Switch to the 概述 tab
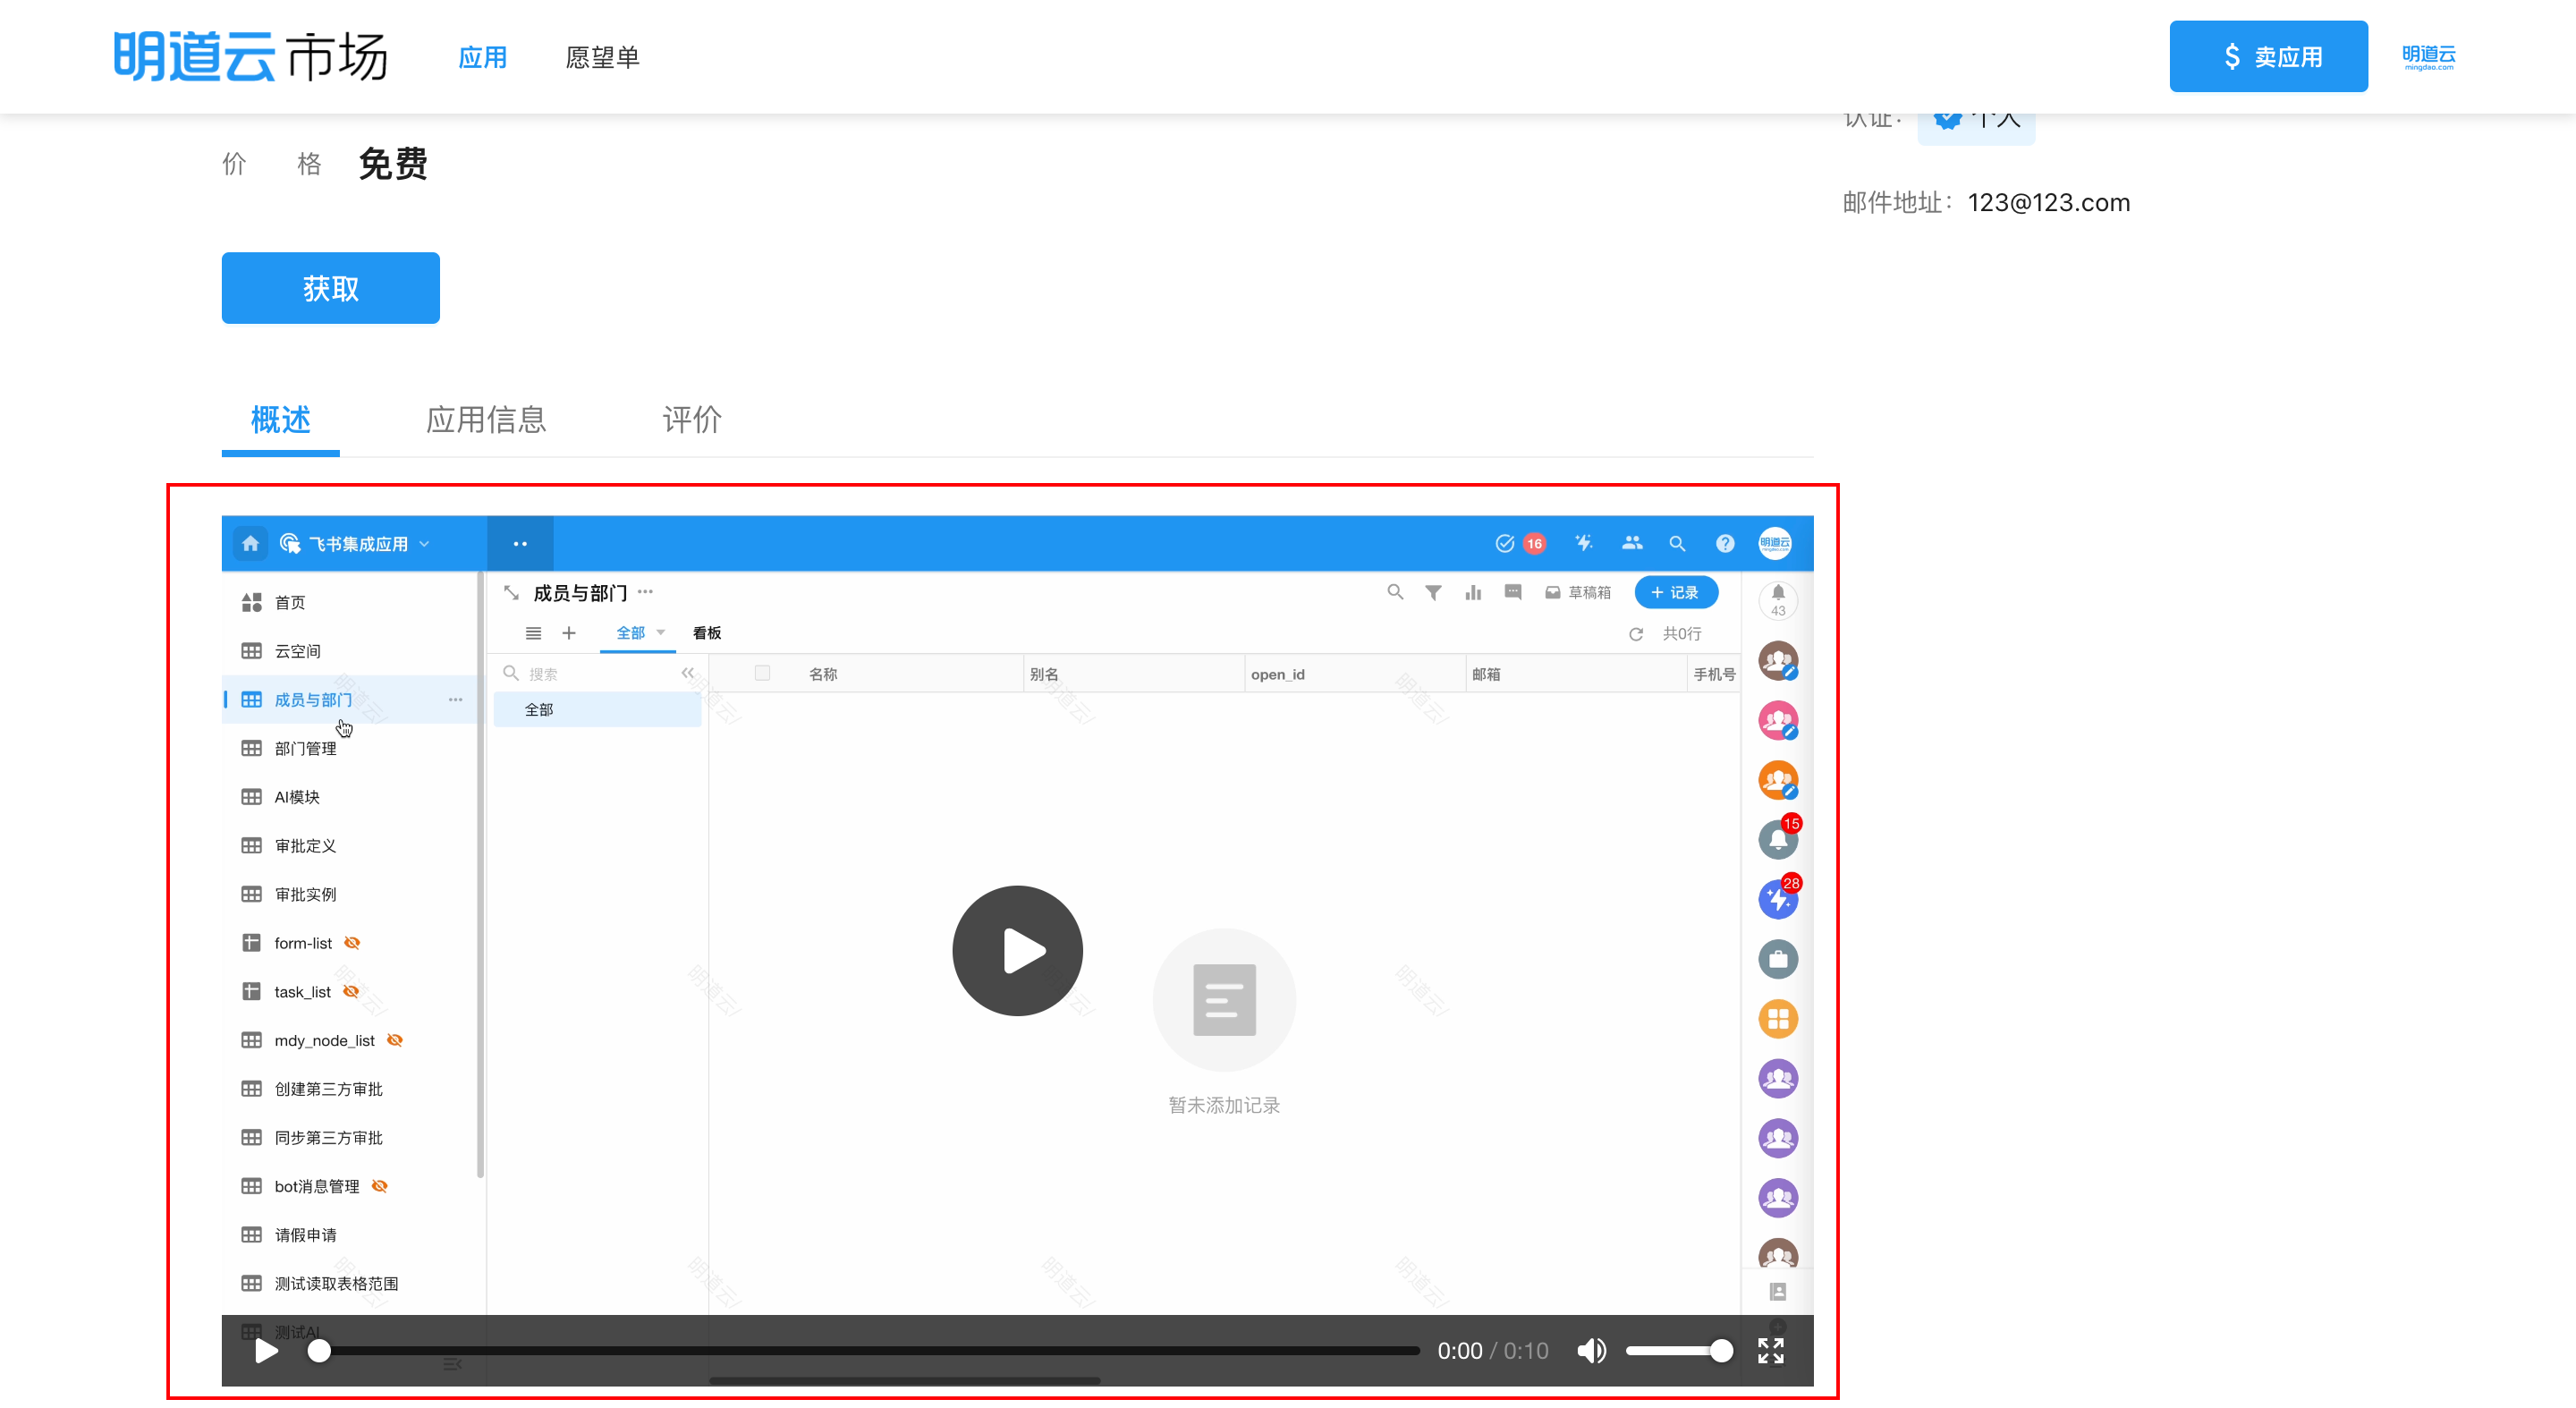Screen dimensions: 2576x1408 point(281,419)
